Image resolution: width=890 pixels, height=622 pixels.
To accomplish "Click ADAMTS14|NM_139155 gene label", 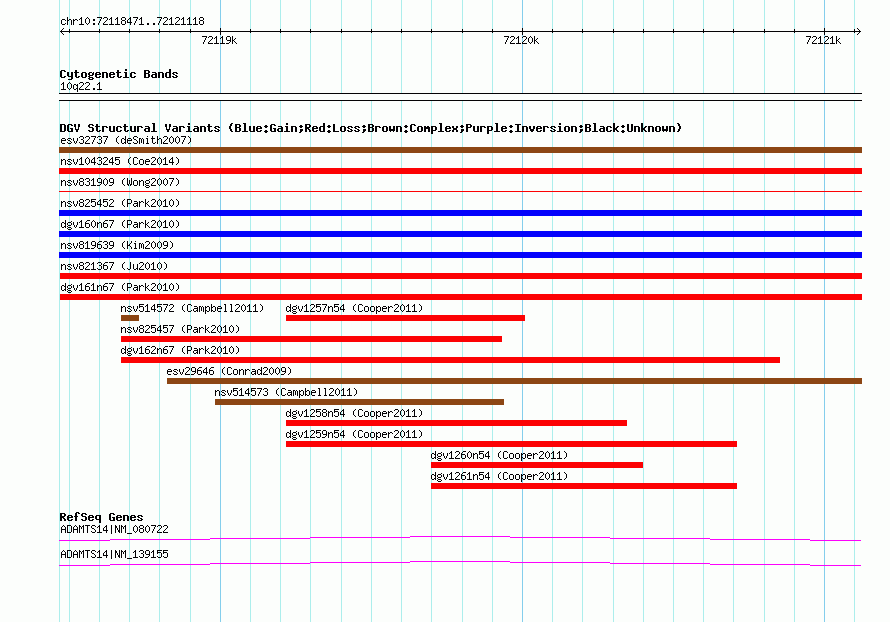I will tap(114, 554).
